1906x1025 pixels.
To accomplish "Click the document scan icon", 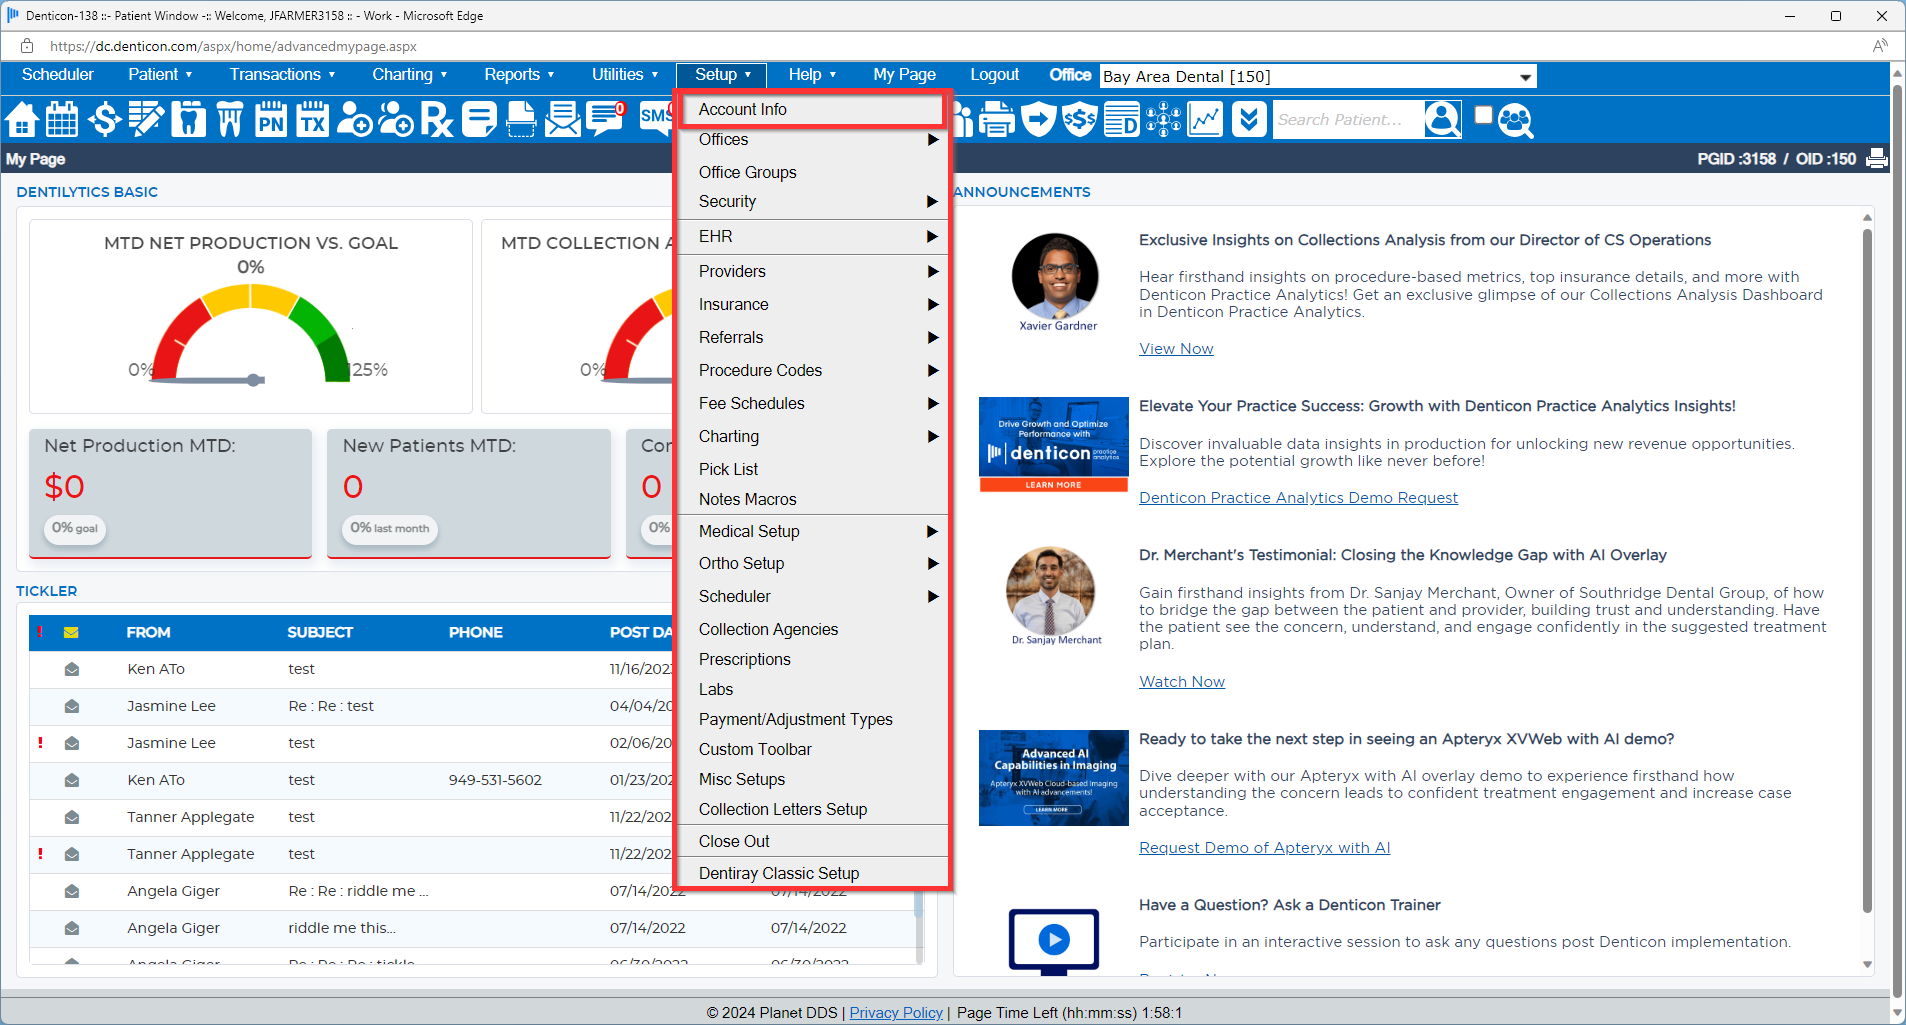I will point(521,120).
